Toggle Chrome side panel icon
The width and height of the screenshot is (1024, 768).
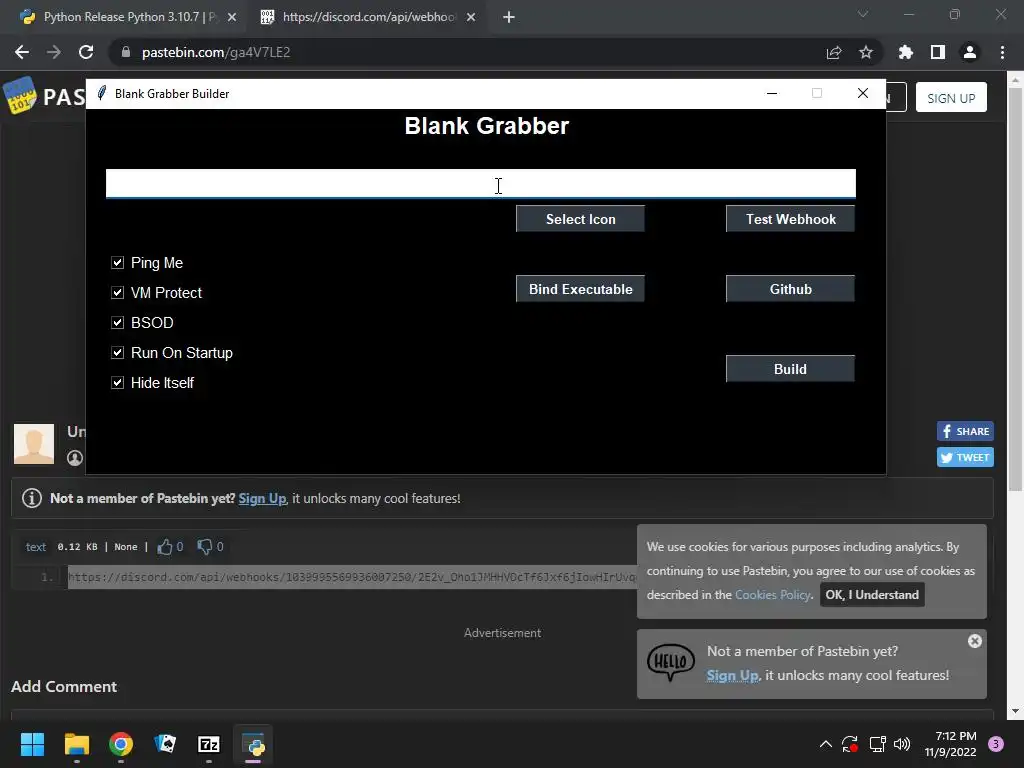point(938,52)
